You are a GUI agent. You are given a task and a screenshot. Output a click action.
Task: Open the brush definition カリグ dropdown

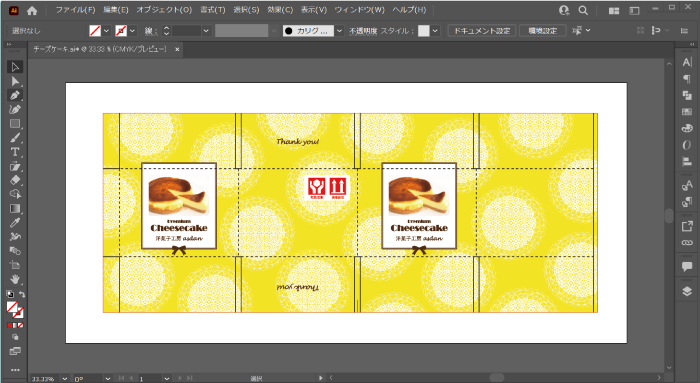tap(340, 31)
